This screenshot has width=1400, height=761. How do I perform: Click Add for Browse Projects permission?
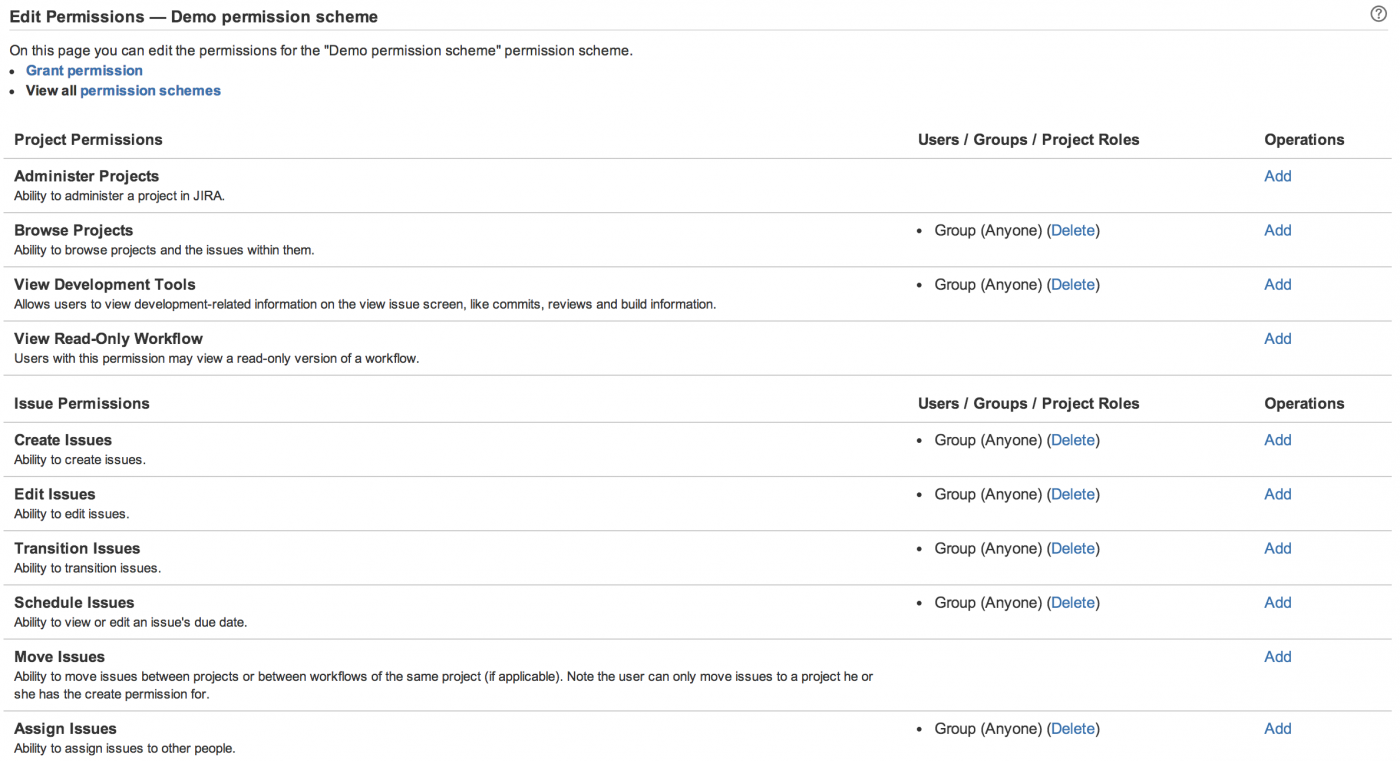pyautogui.click(x=1277, y=230)
